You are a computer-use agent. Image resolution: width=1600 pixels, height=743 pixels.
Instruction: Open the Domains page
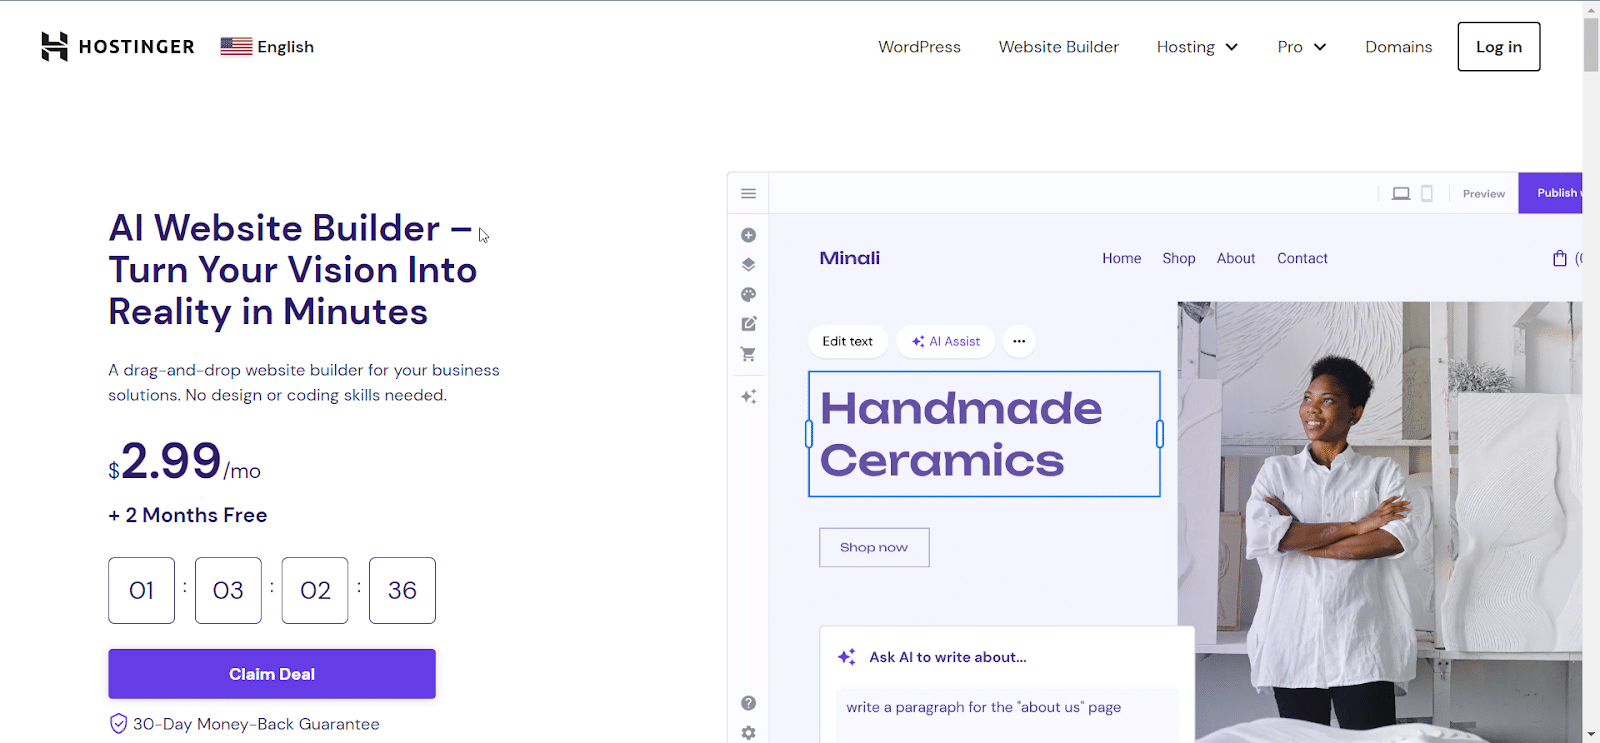(x=1398, y=47)
